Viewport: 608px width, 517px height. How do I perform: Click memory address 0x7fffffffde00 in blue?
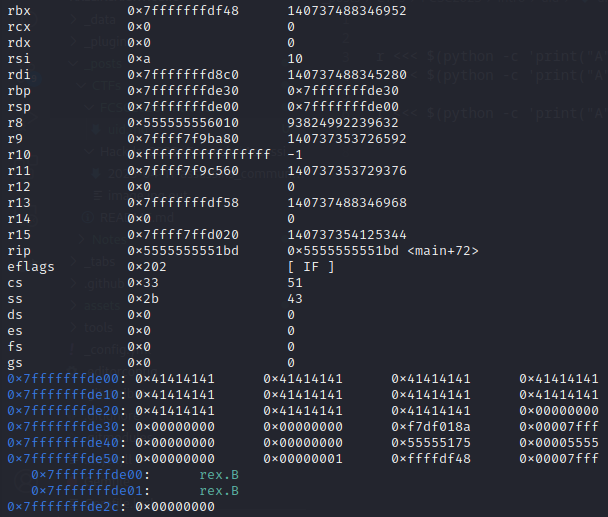click(x=64, y=378)
